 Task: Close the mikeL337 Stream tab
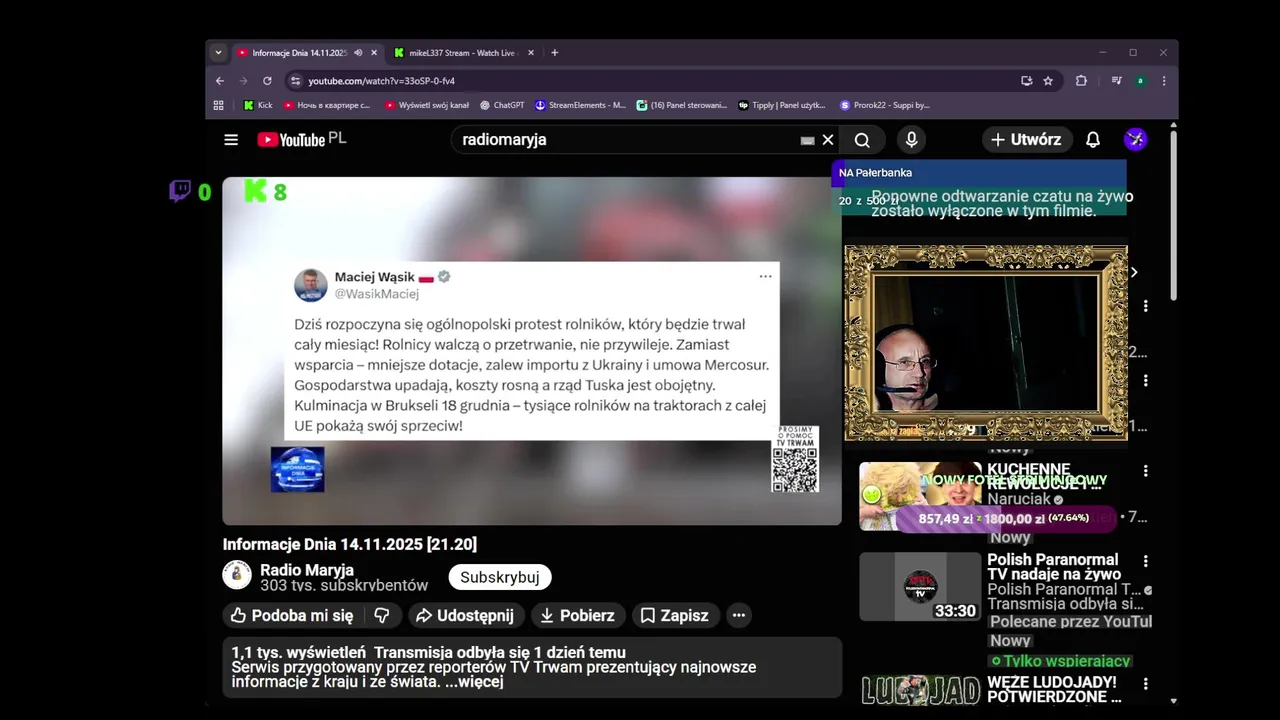[x=531, y=53]
